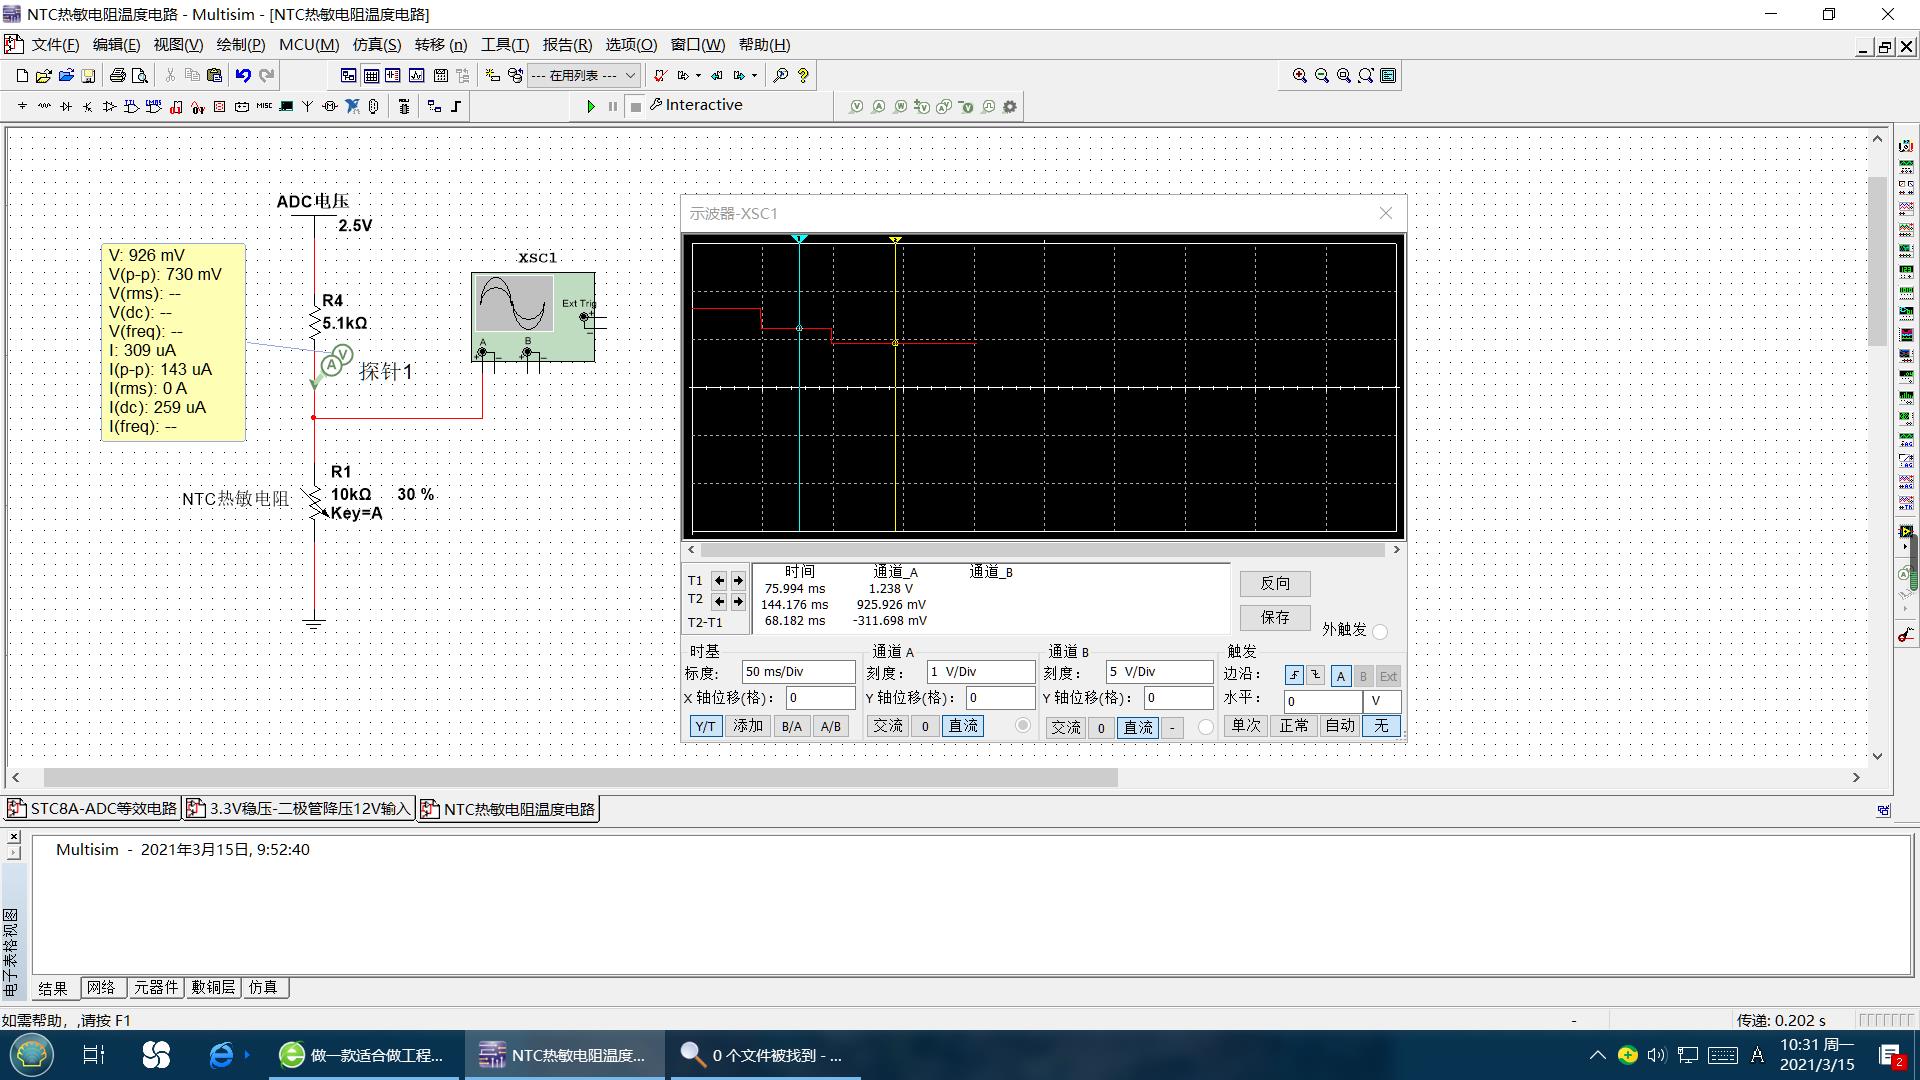Screen dimensions: 1920x1080
Task: Open the 在用列表 dropdown
Action: point(584,75)
